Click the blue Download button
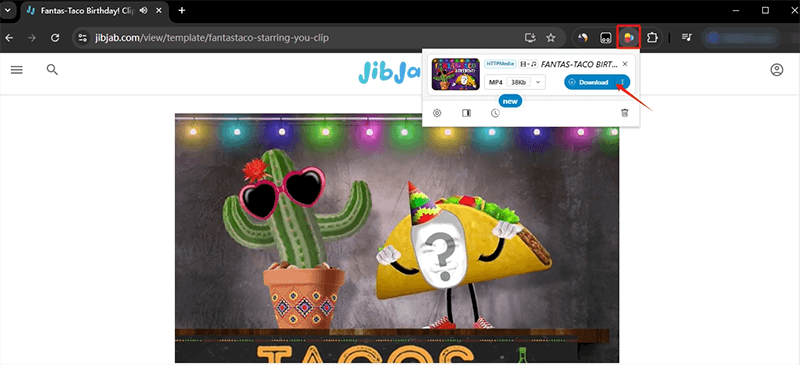This screenshot has width=800, height=365. tap(590, 82)
